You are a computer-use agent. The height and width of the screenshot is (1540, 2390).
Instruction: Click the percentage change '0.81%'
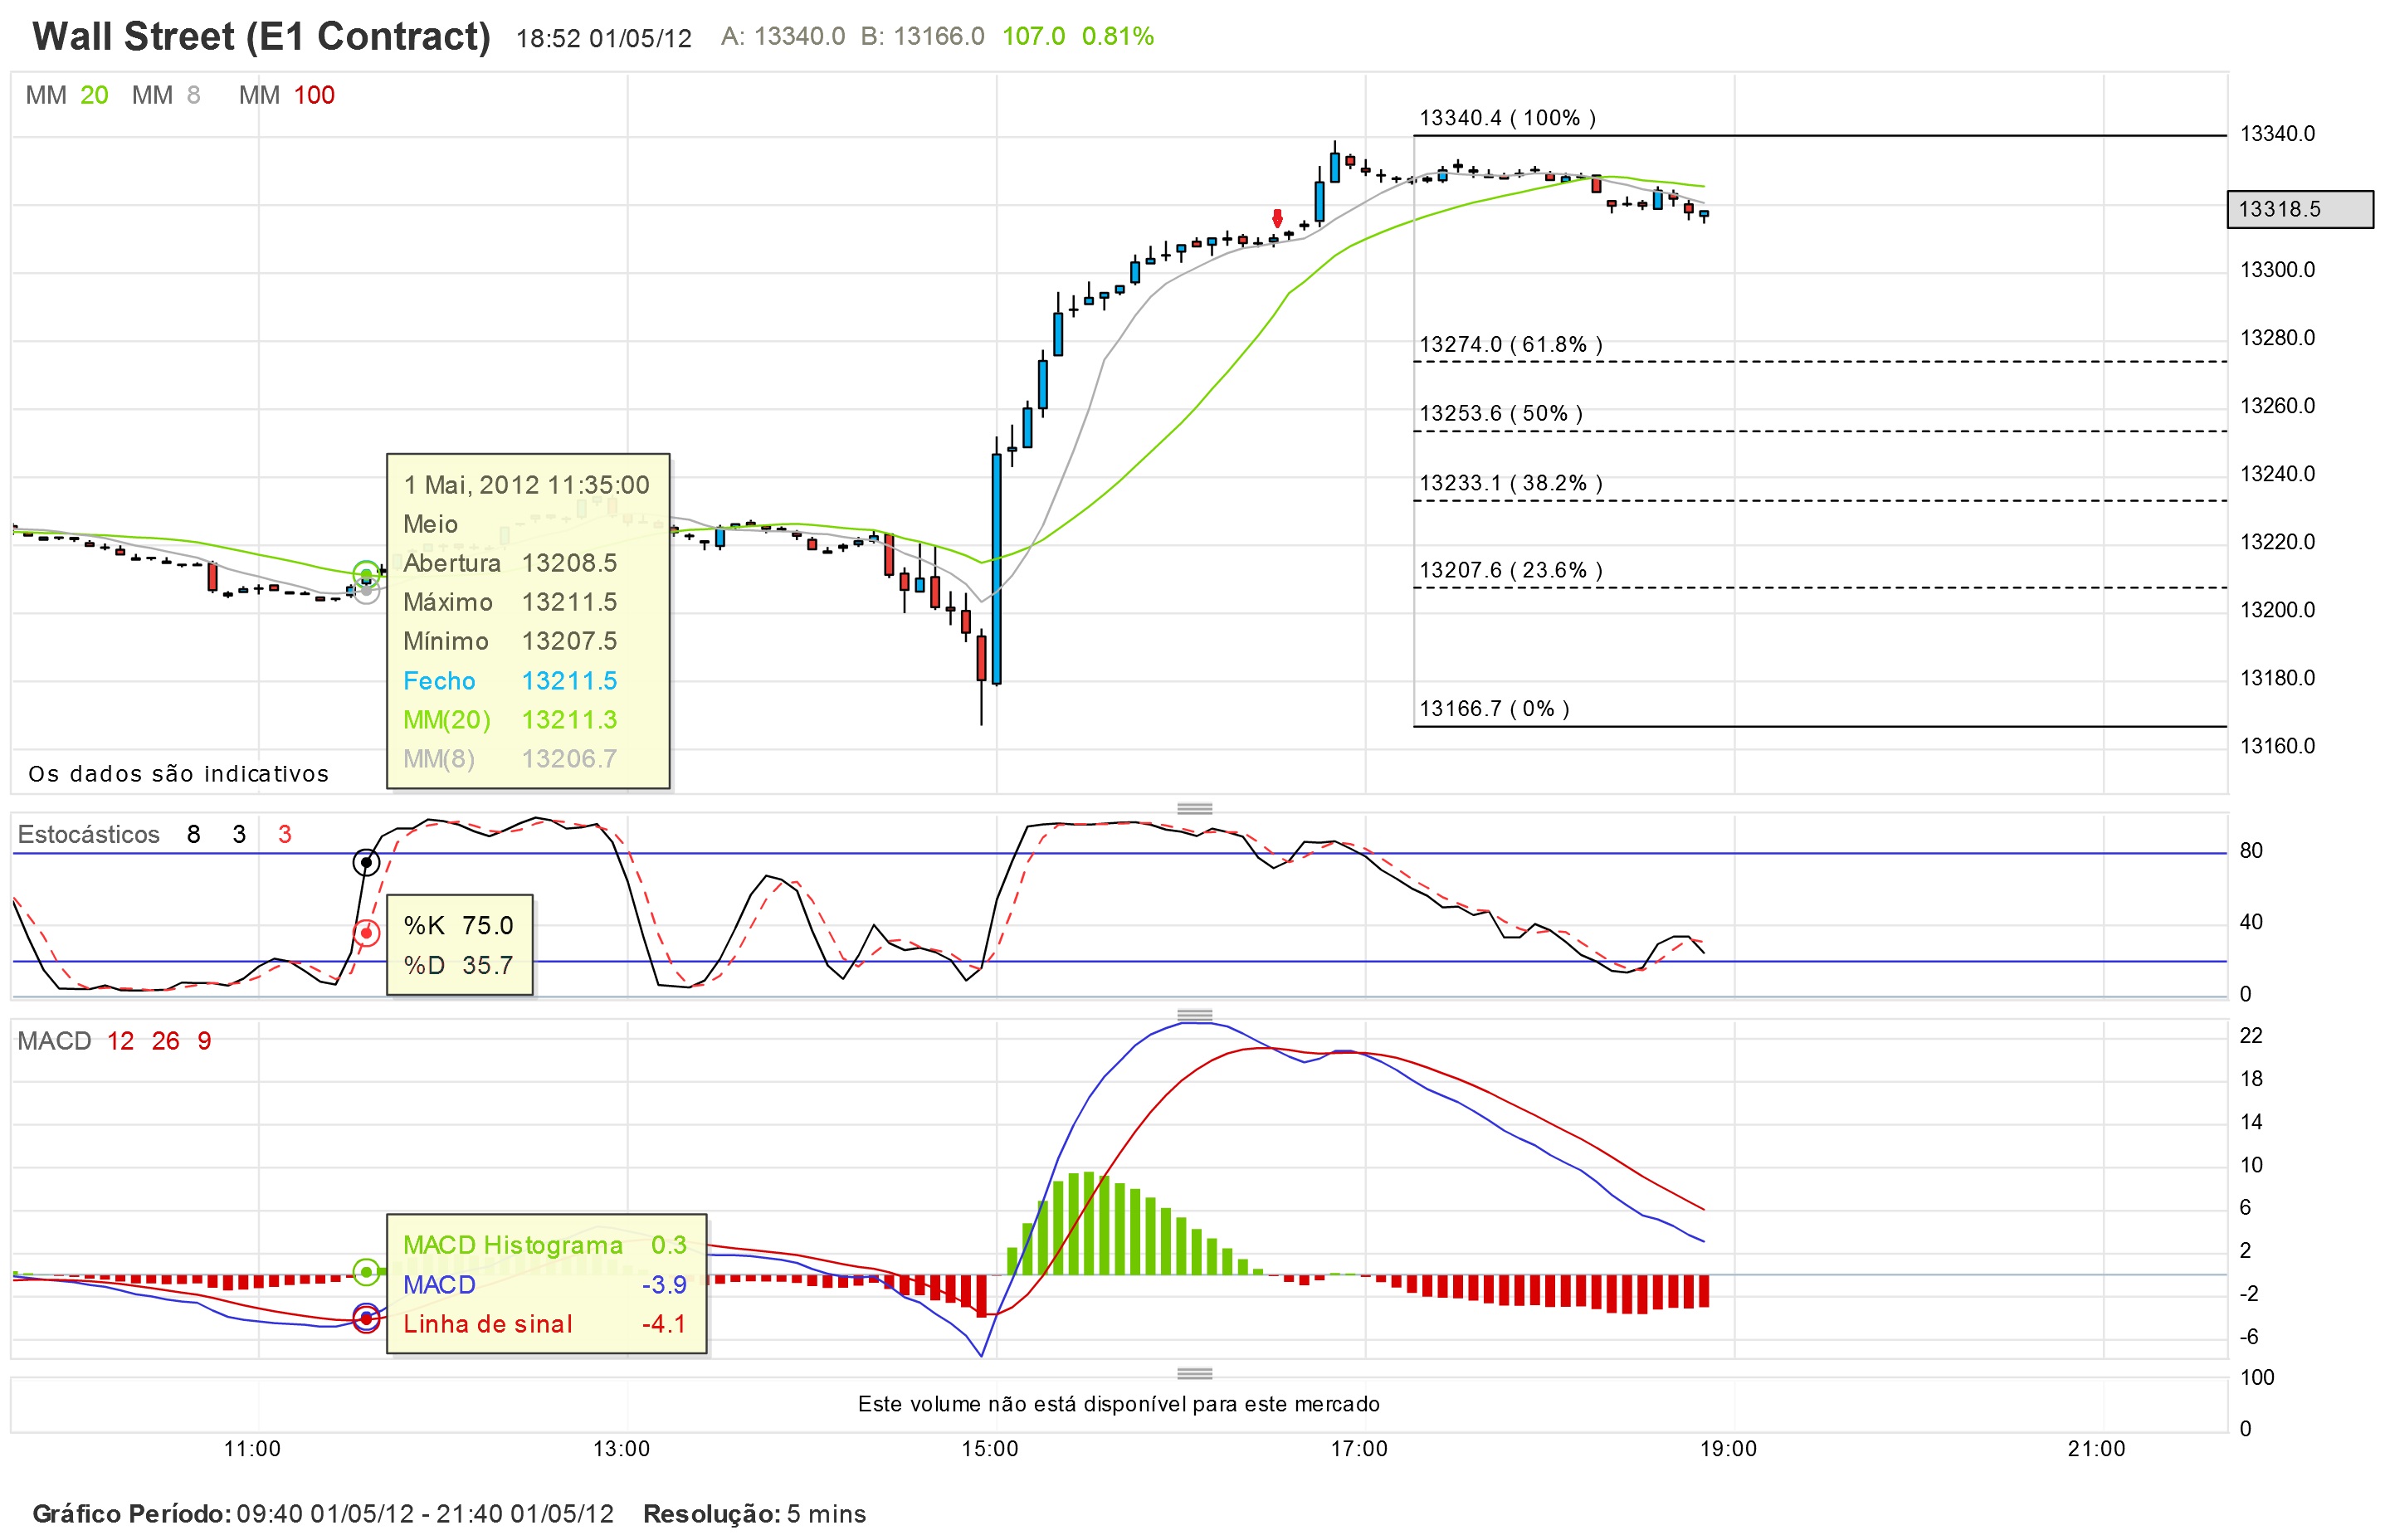click(1118, 37)
